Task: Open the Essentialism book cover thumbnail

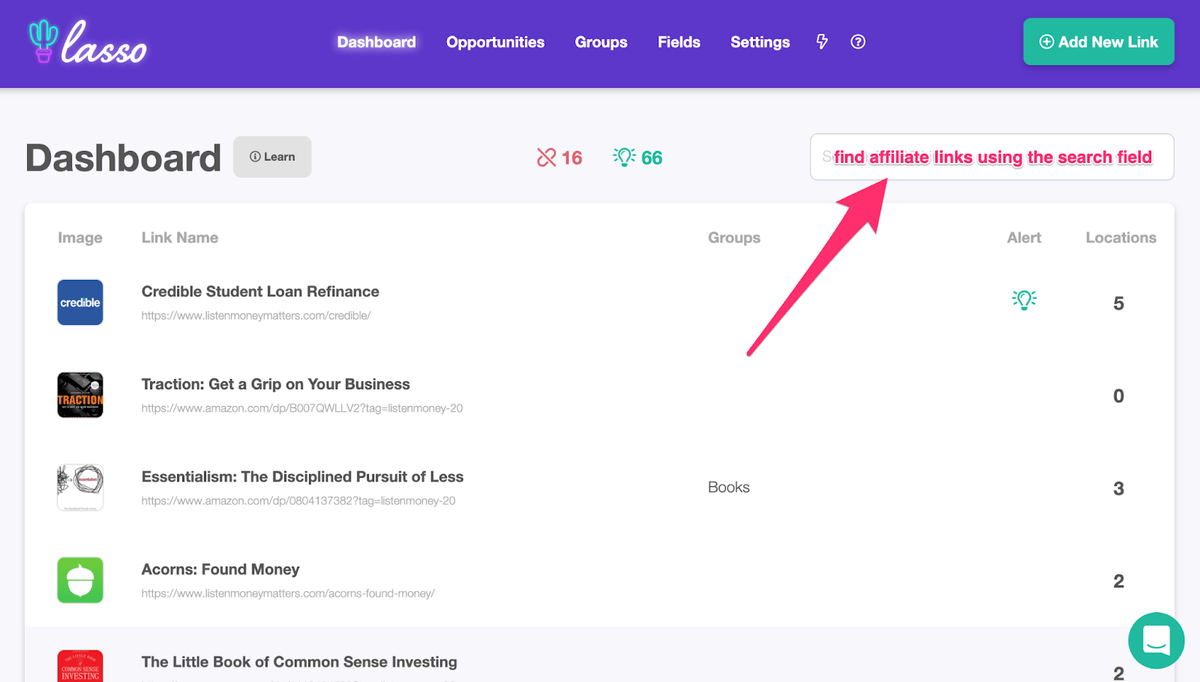Action: (80, 488)
